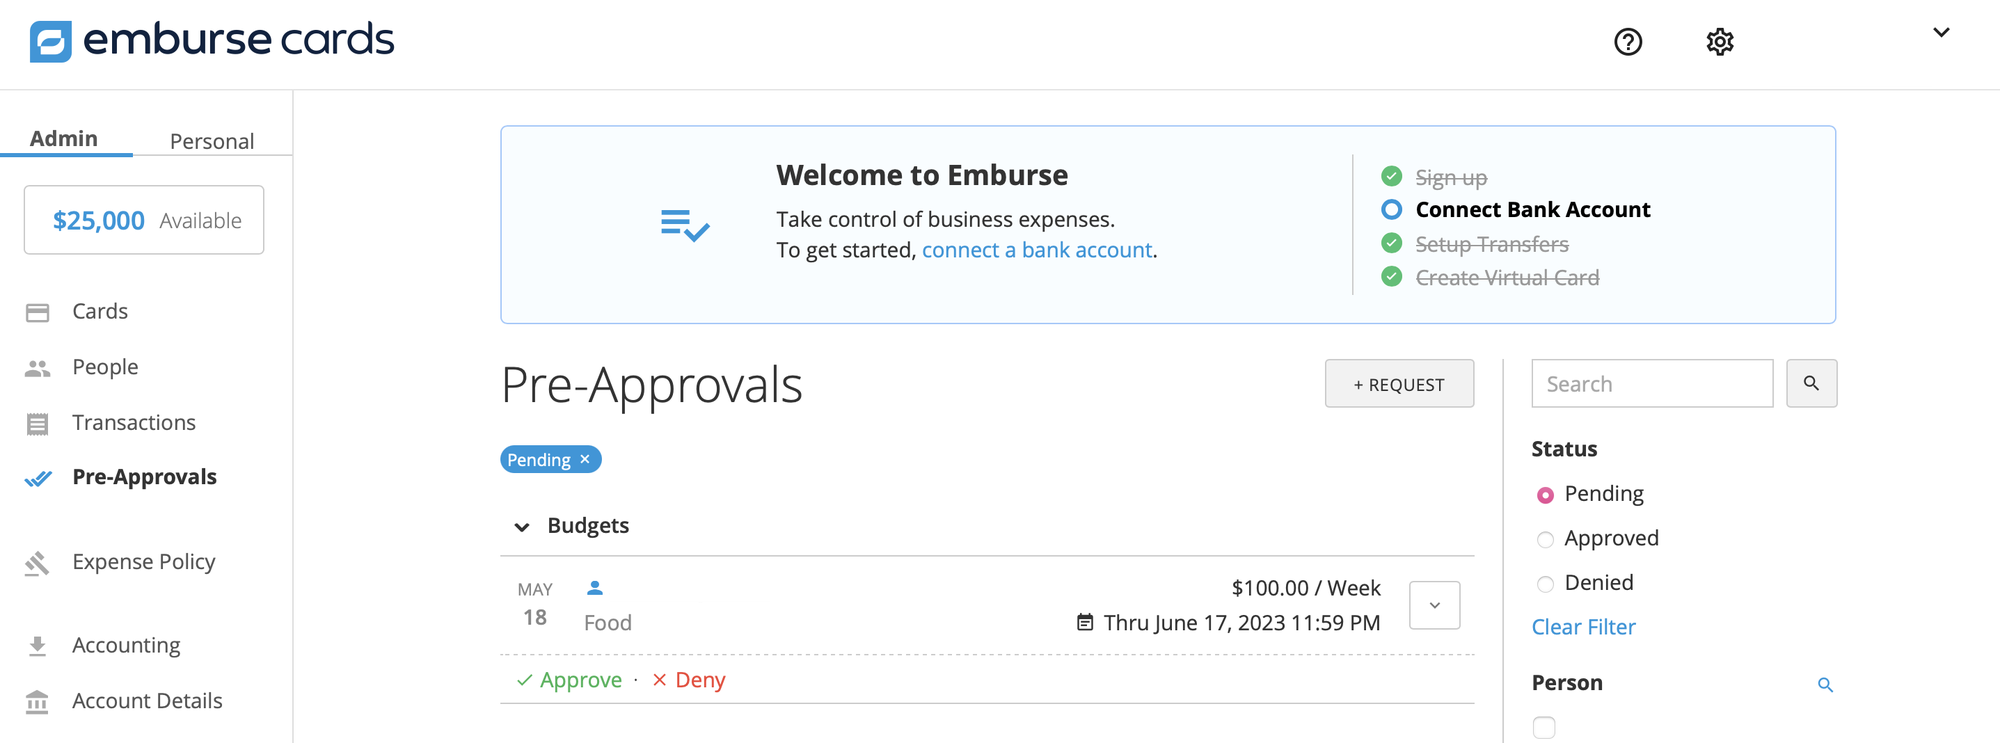The image size is (2000, 743).
Task: Open the Food request actions dropdown
Action: pyautogui.click(x=1434, y=604)
